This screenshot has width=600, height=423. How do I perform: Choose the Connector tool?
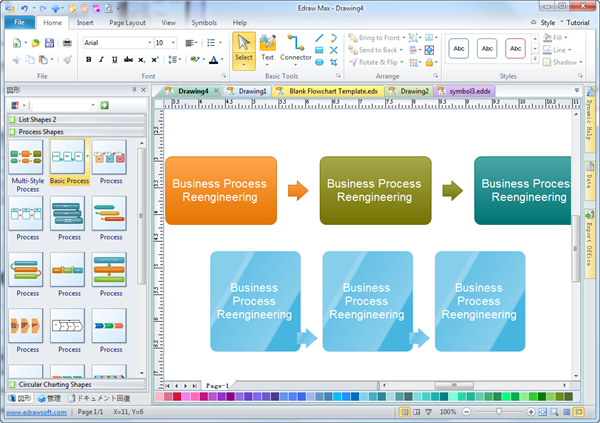[296, 48]
